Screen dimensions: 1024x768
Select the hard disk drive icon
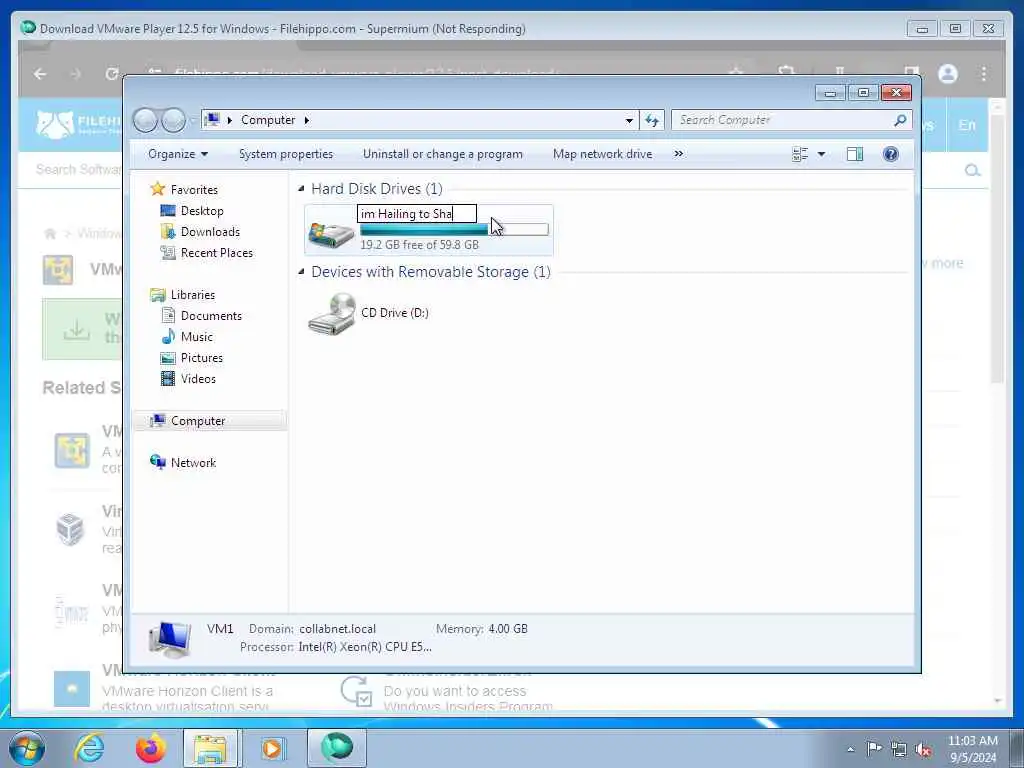pyautogui.click(x=331, y=233)
